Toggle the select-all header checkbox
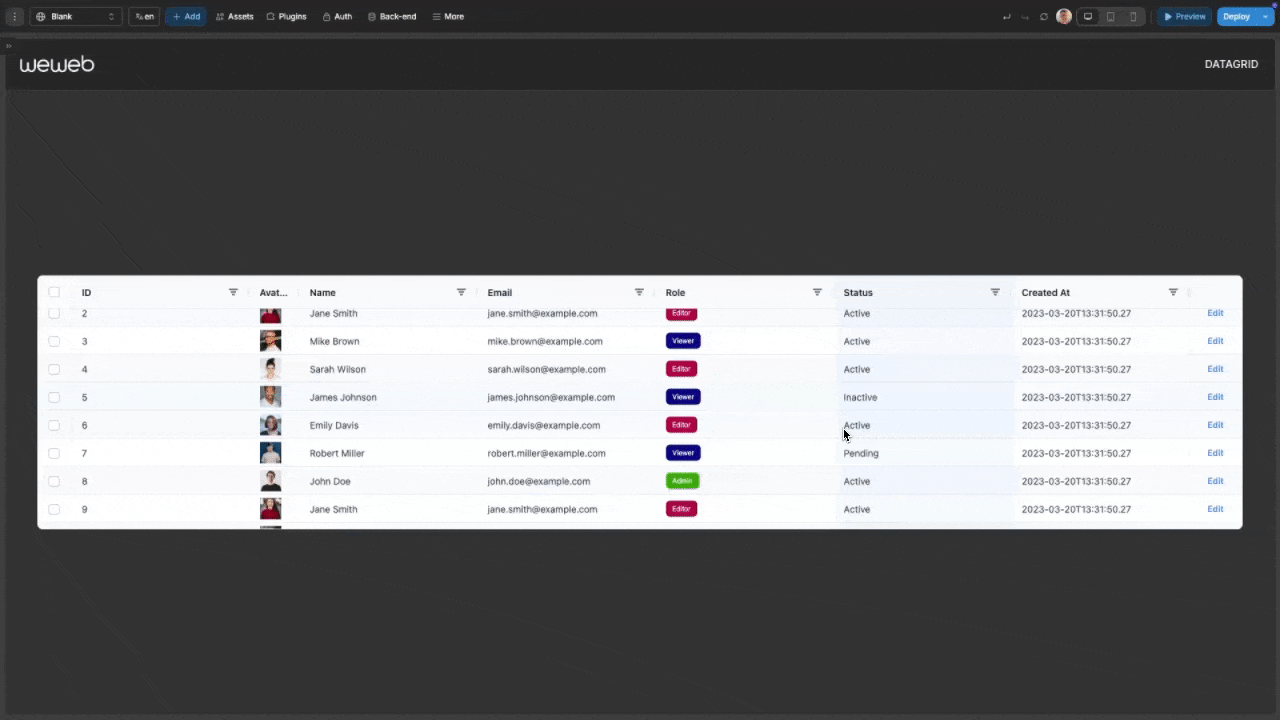This screenshot has width=1280, height=720. 54,293
